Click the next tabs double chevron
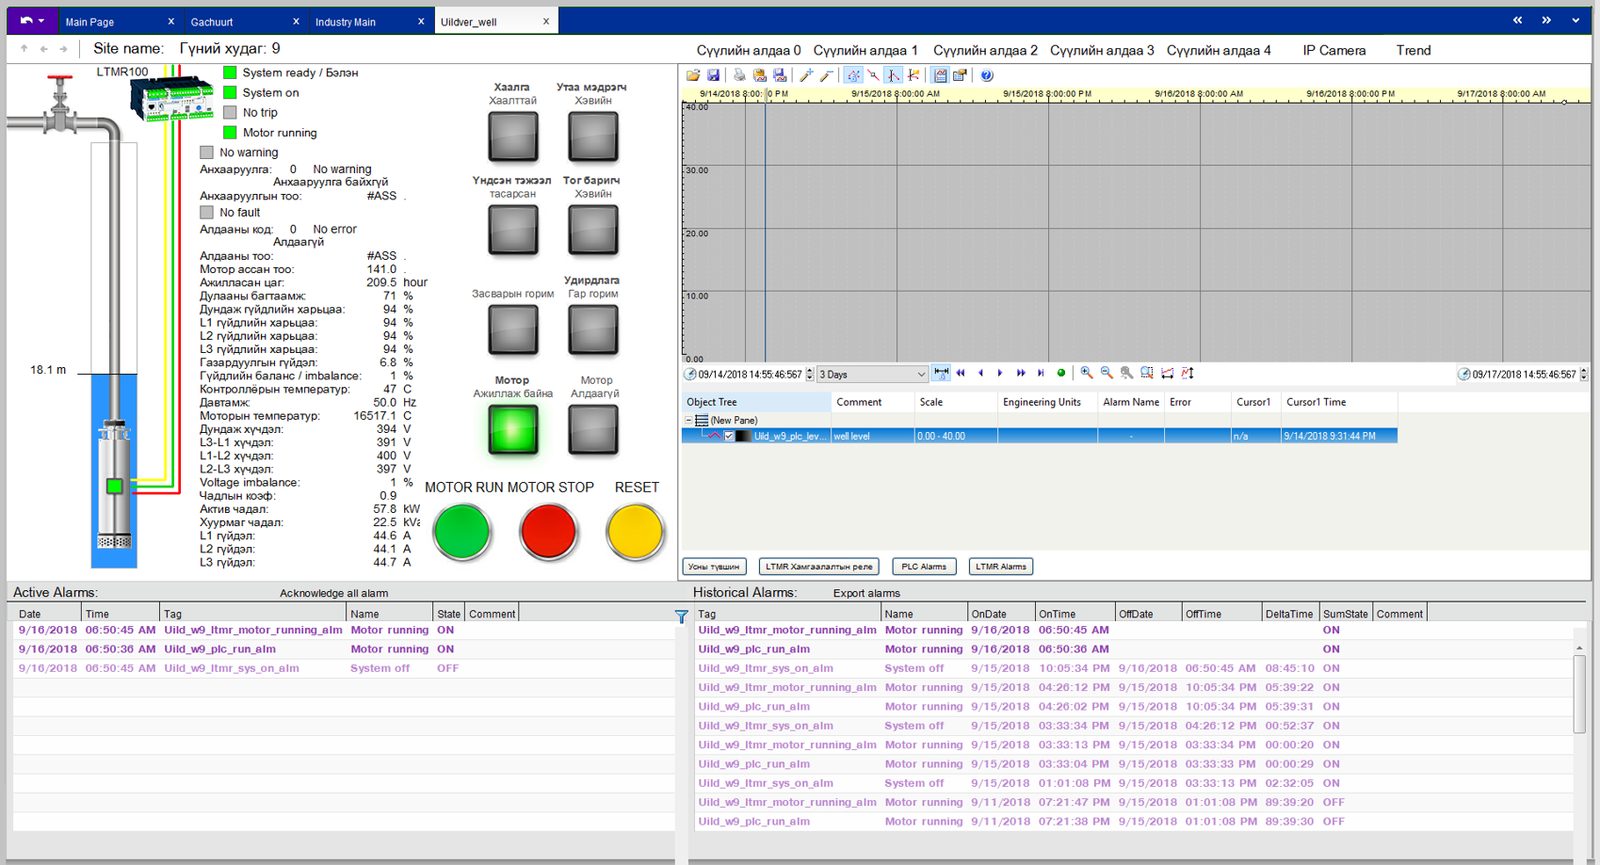The height and width of the screenshot is (865, 1600). tap(1546, 20)
